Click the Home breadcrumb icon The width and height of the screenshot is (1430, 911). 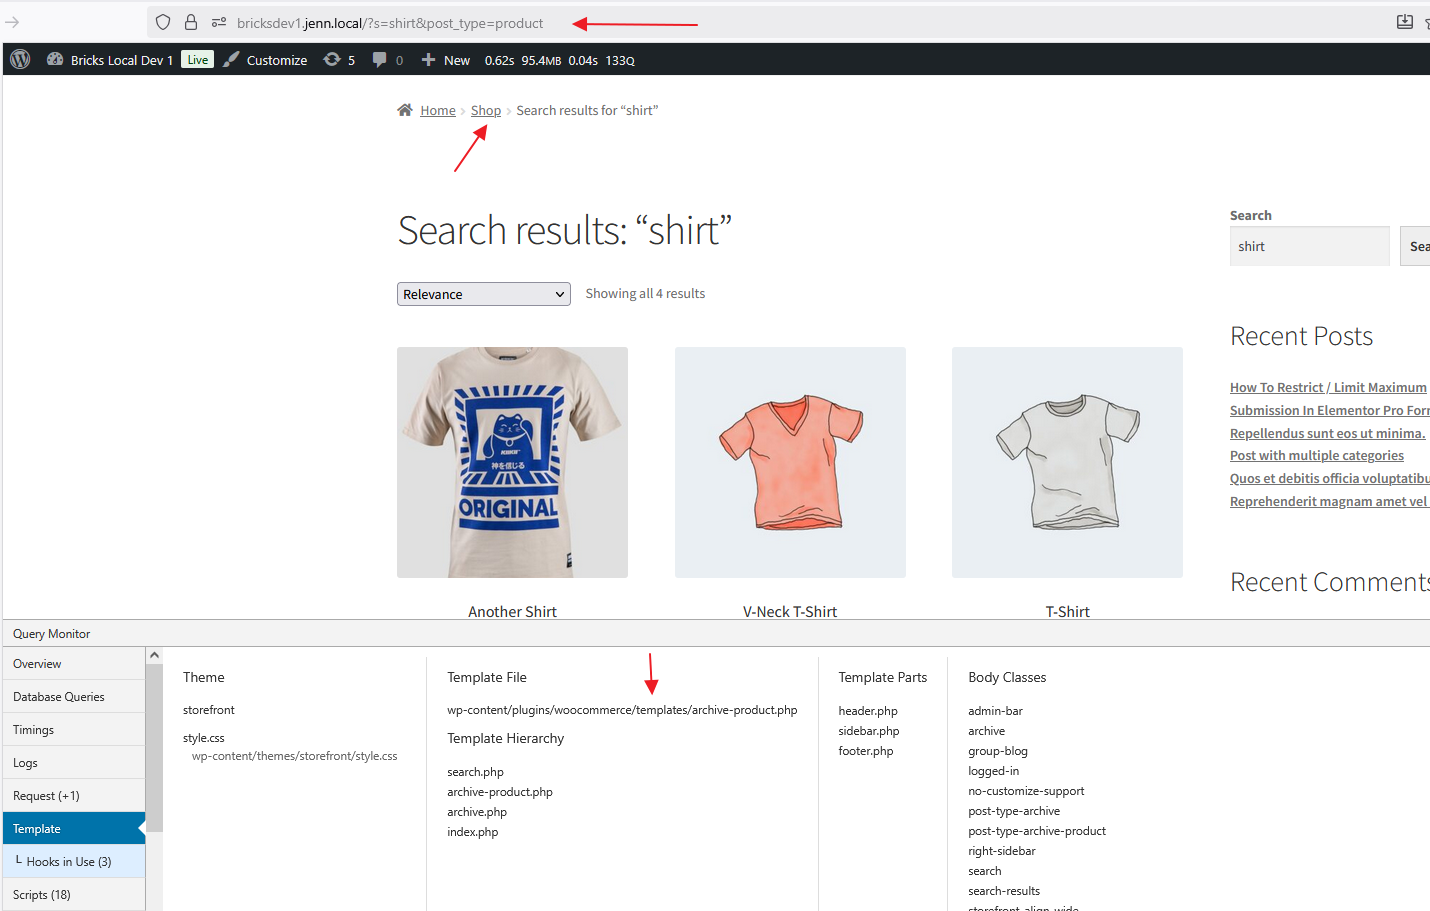pyautogui.click(x=405, y=110)
